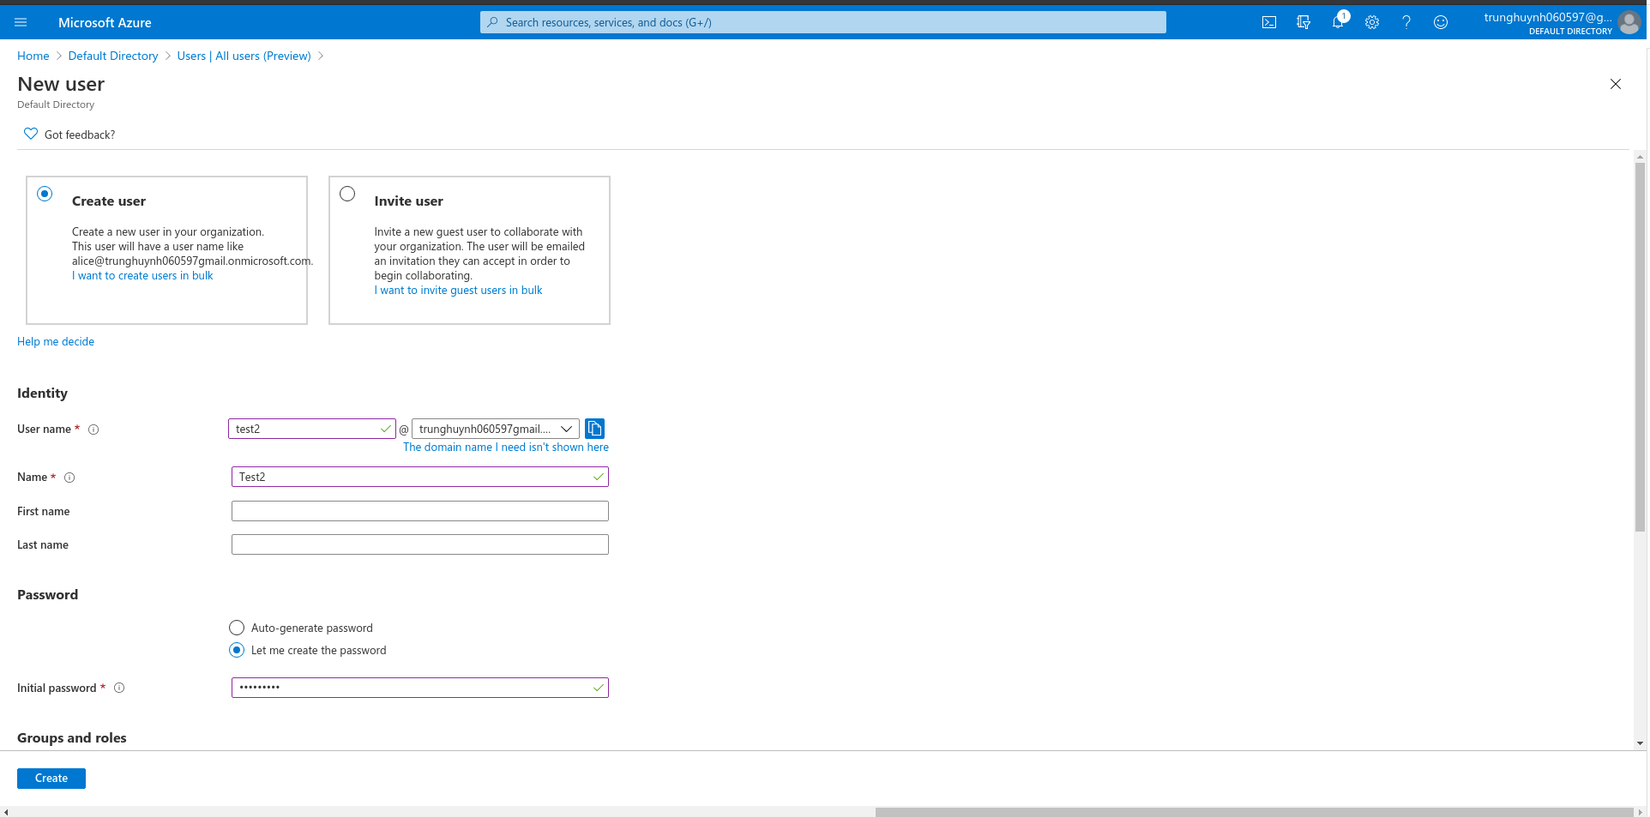This screenshot has height=817, width=1650.
Task: Close the New user blade
Action: click(1615, 84)
